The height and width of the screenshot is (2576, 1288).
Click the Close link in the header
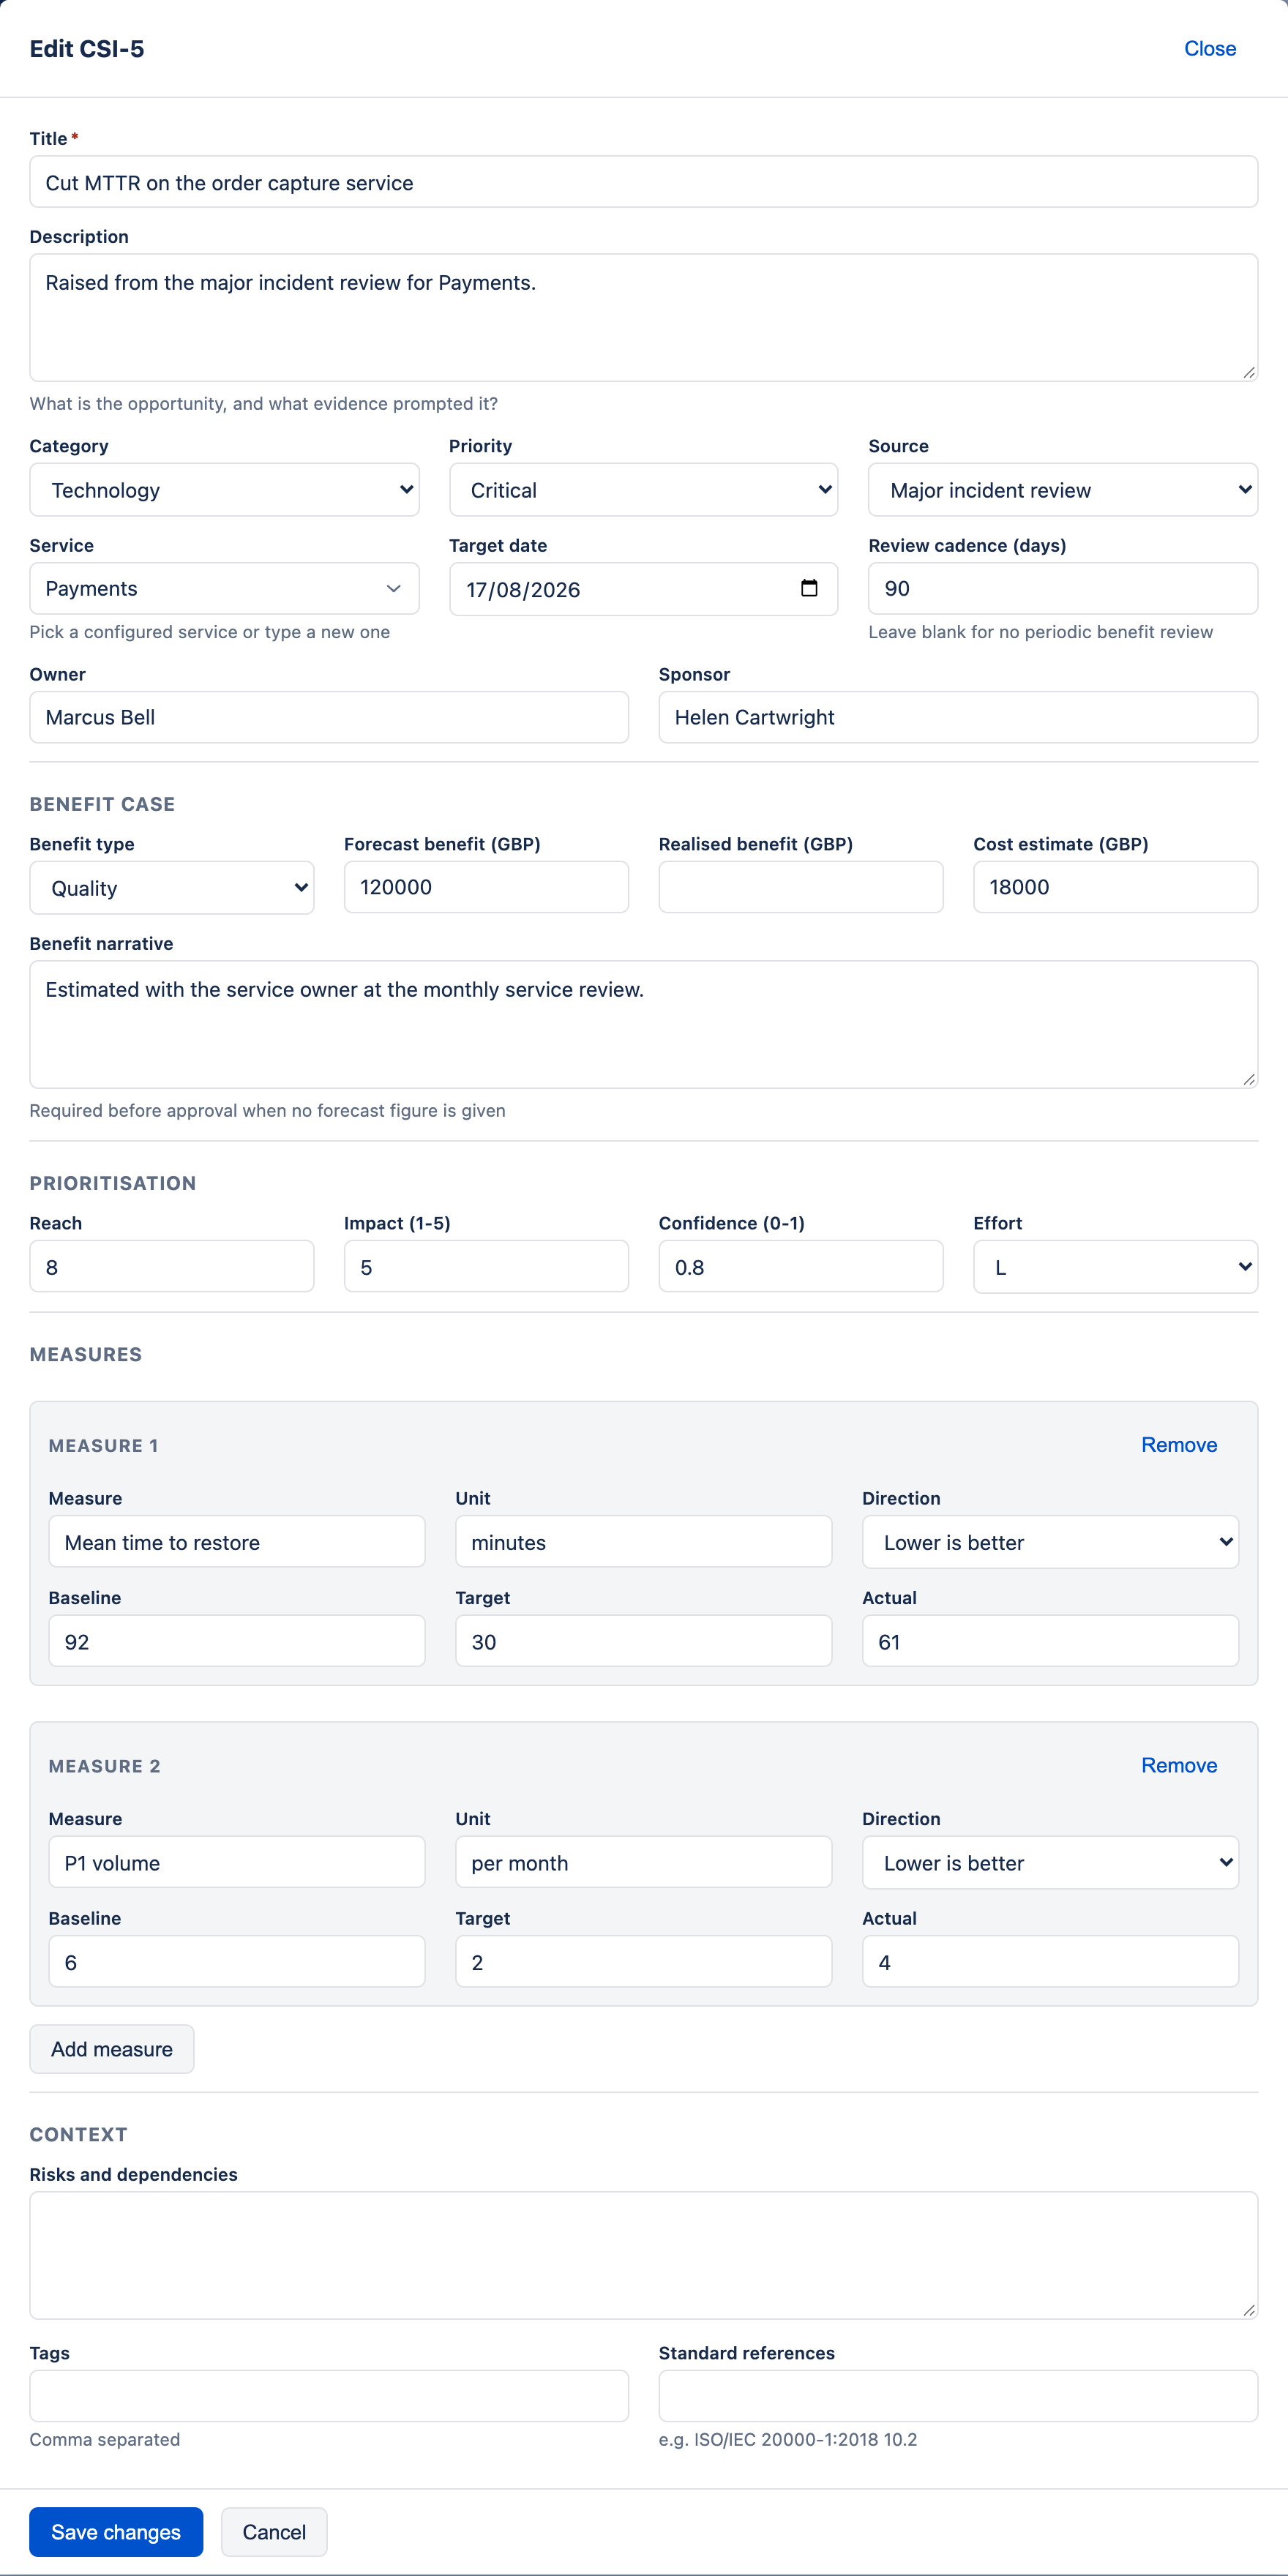(x=1209, y=49)
